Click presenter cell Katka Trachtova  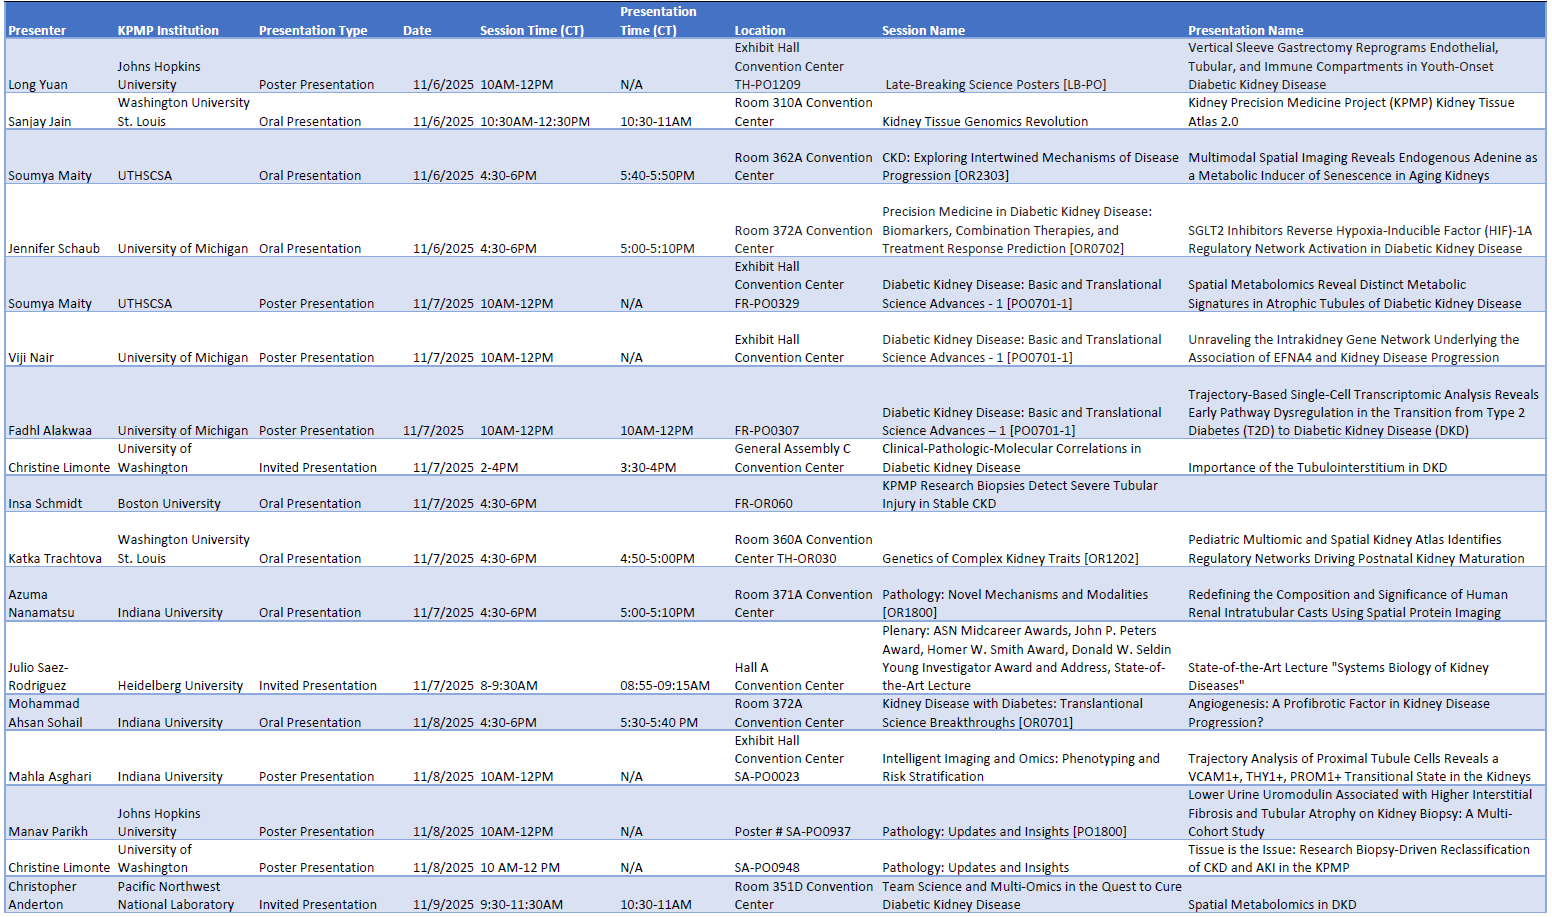click(55, 558)
